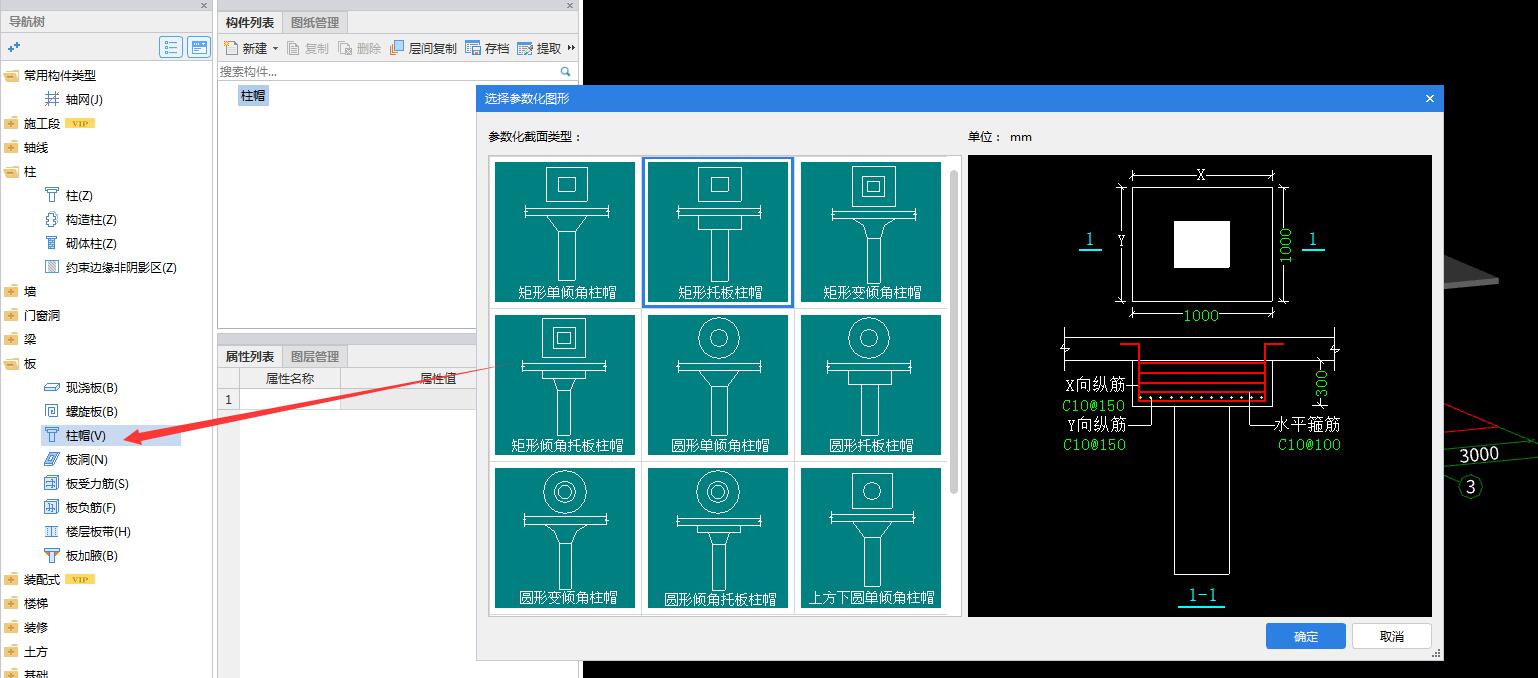Switch to the 构件列表 tab

click(249, 22)
